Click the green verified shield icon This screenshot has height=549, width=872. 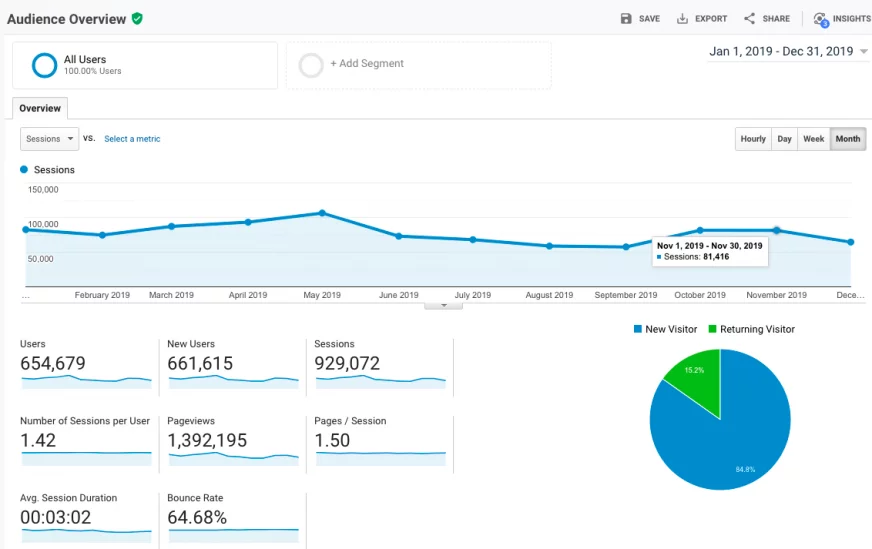click(x=137, y=19)
